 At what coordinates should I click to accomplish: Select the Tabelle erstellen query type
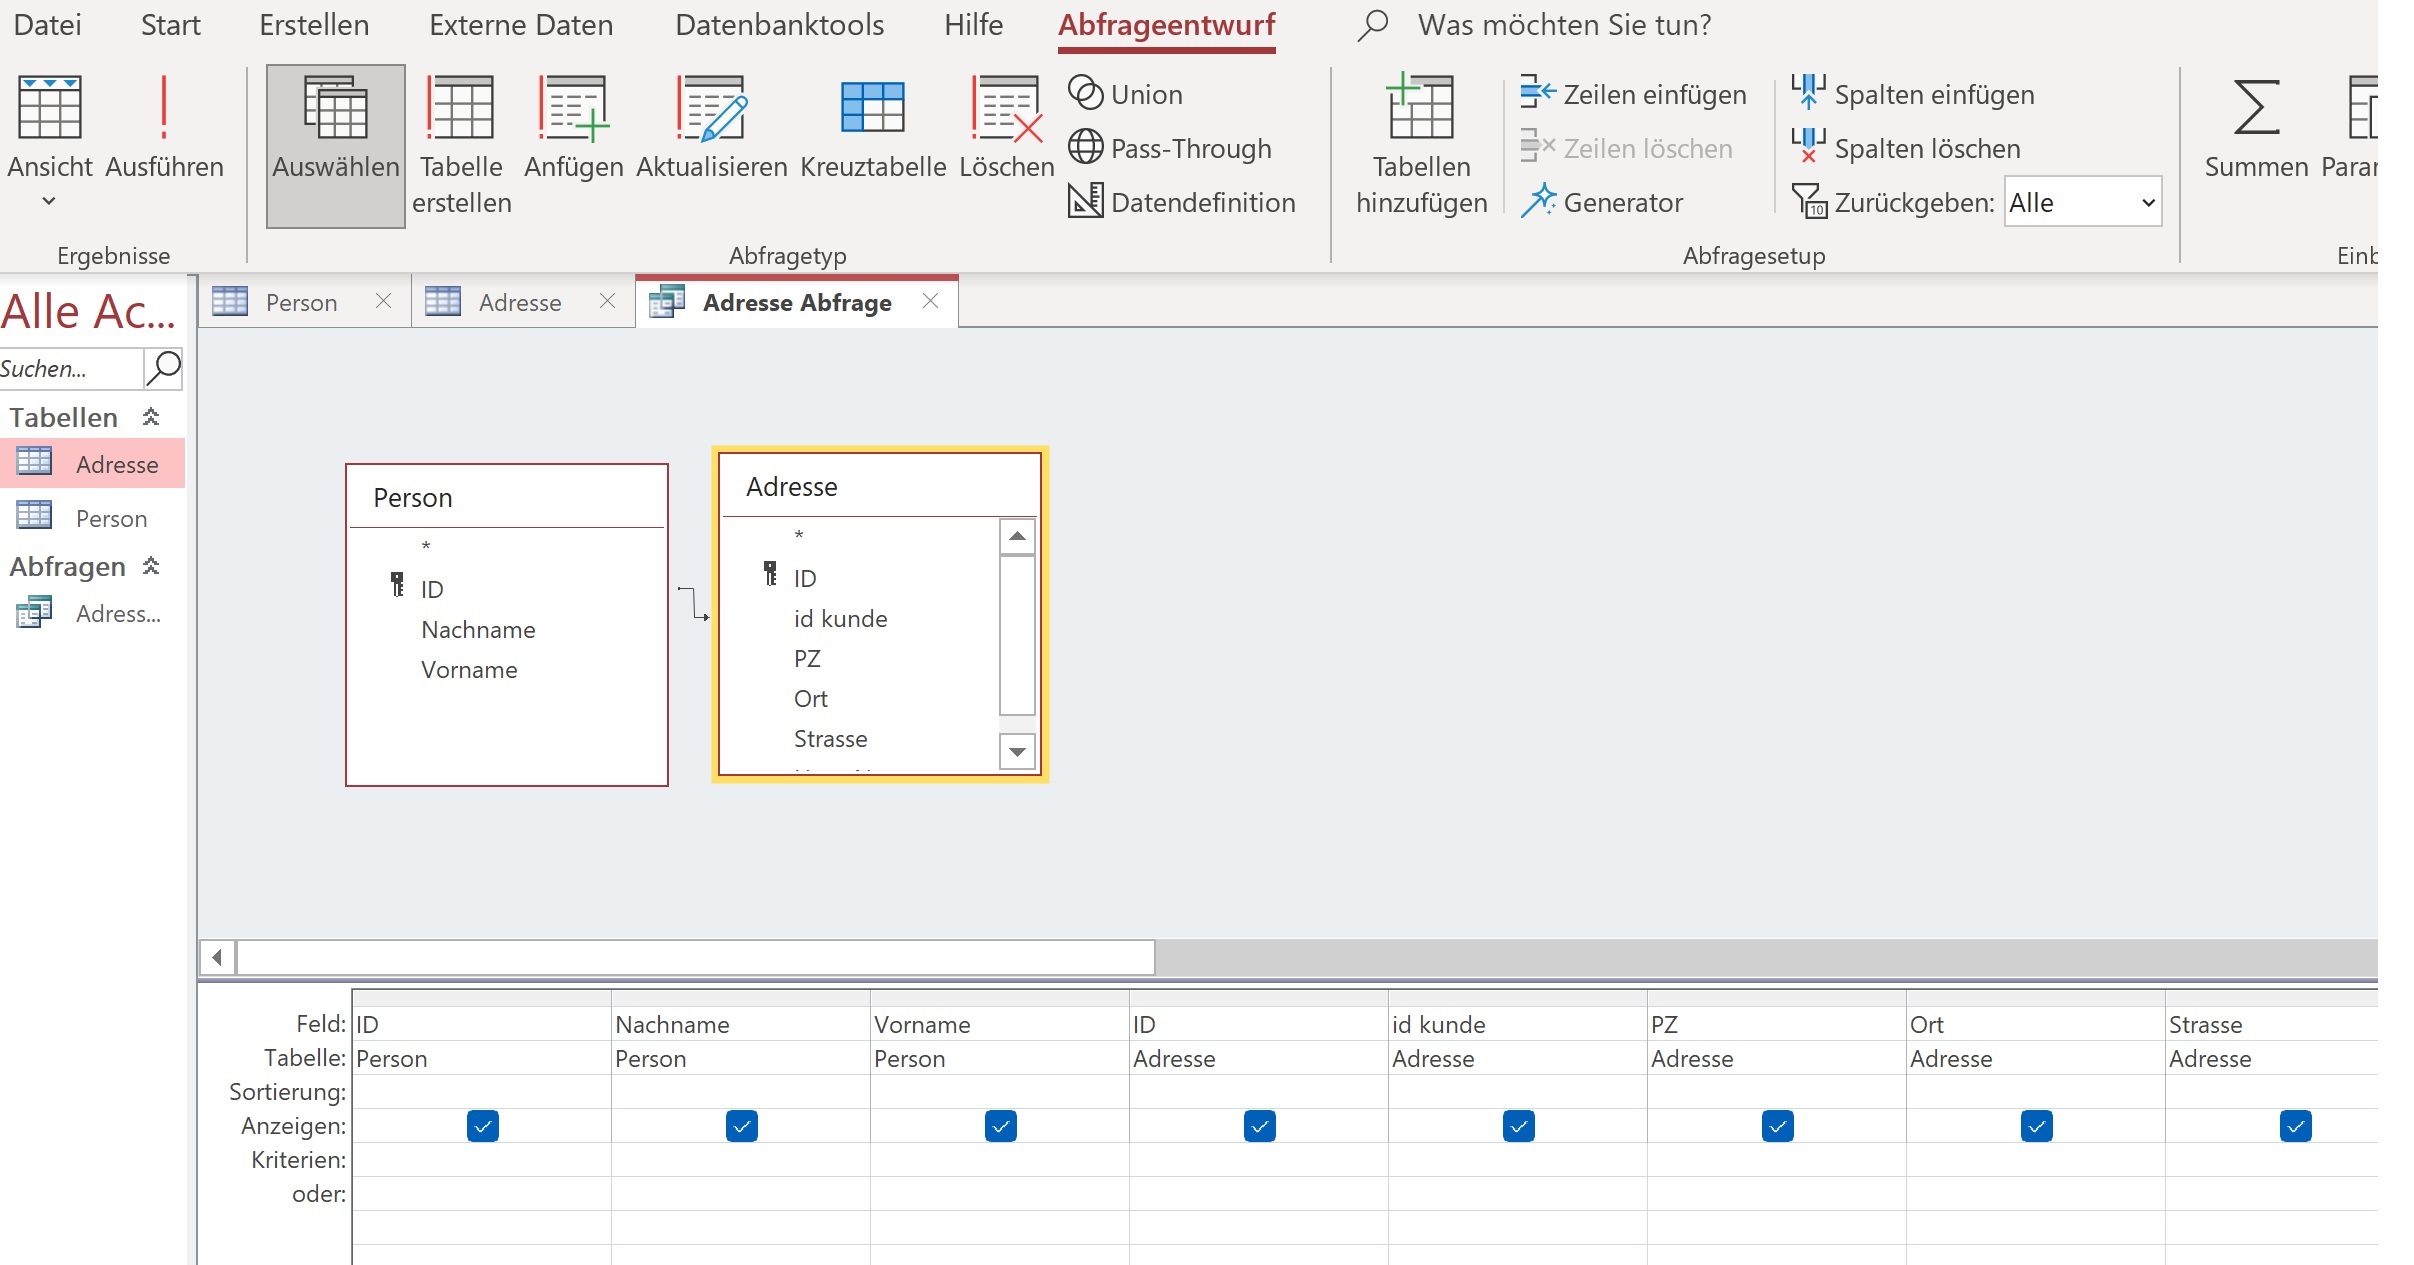461,110
